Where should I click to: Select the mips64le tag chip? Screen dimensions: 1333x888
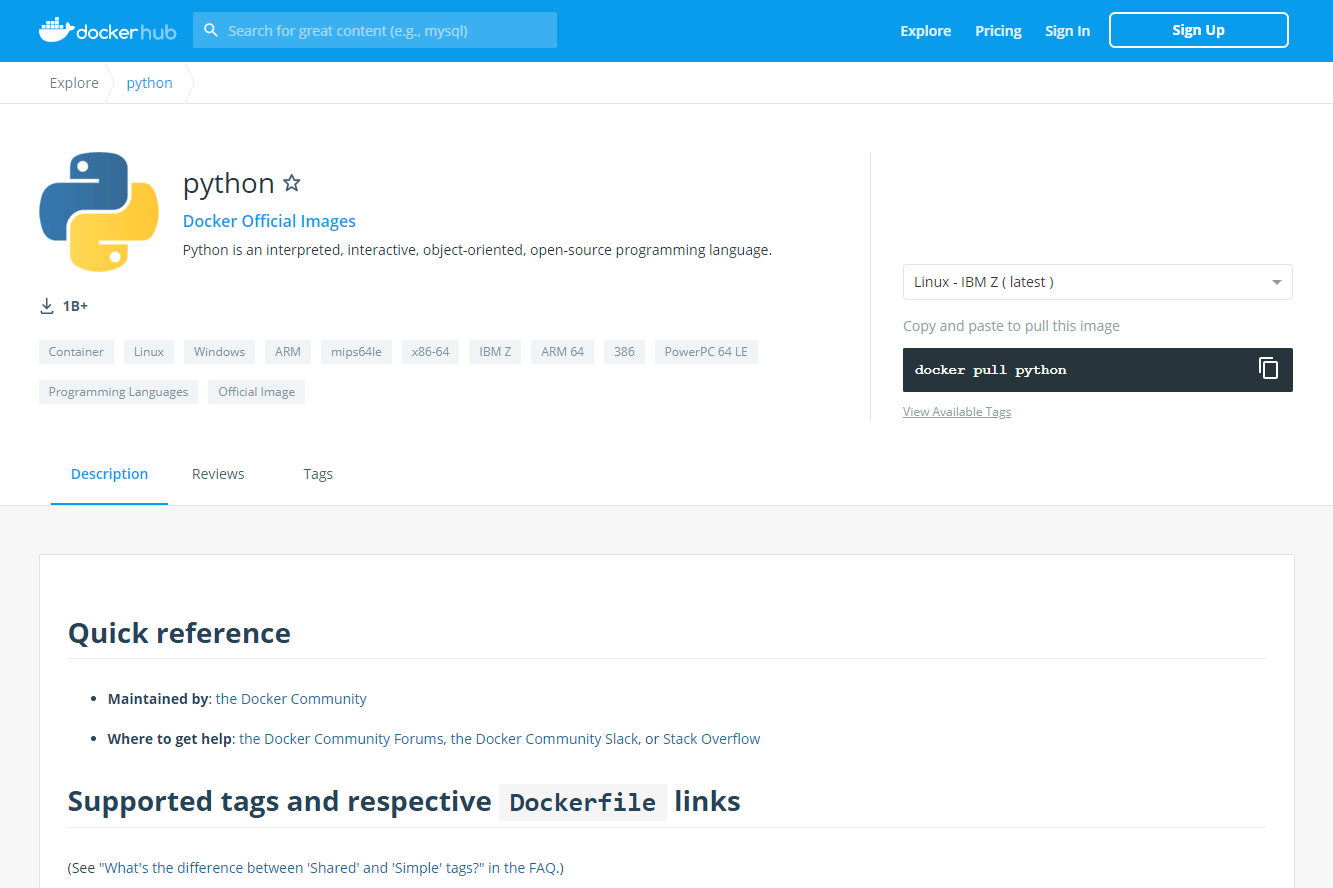pos(356,352)
